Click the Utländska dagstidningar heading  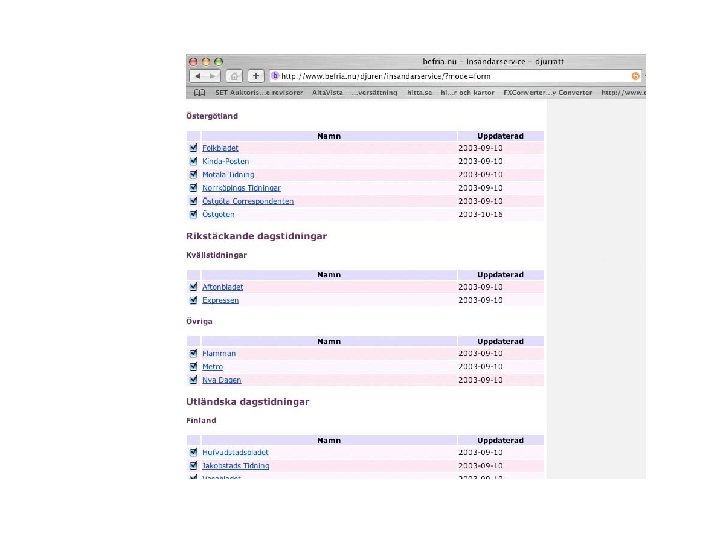pos(248,402)
